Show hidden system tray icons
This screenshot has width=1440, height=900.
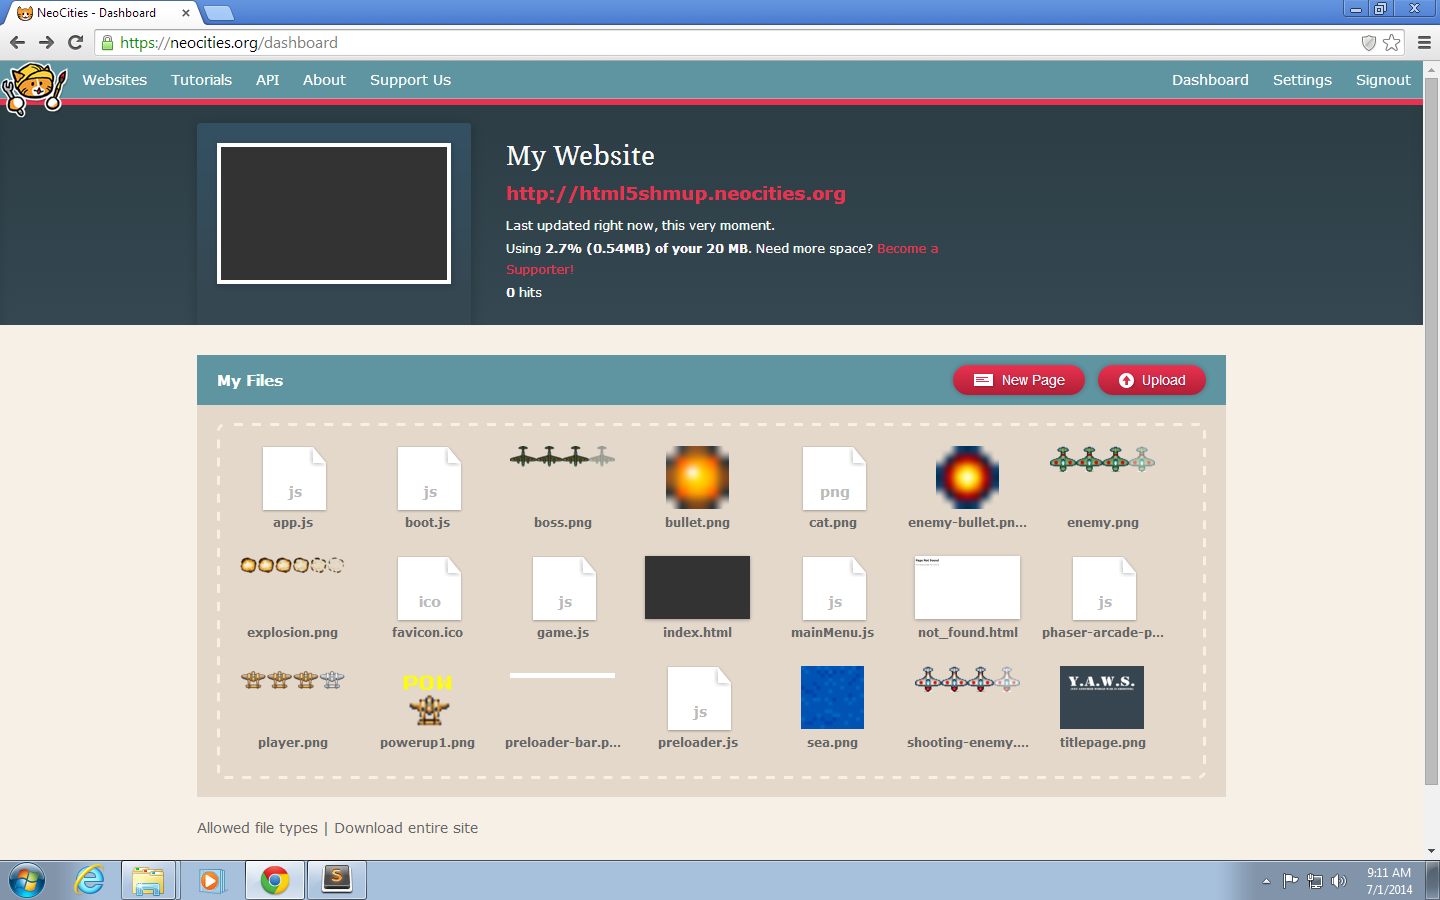[1266, 881]
